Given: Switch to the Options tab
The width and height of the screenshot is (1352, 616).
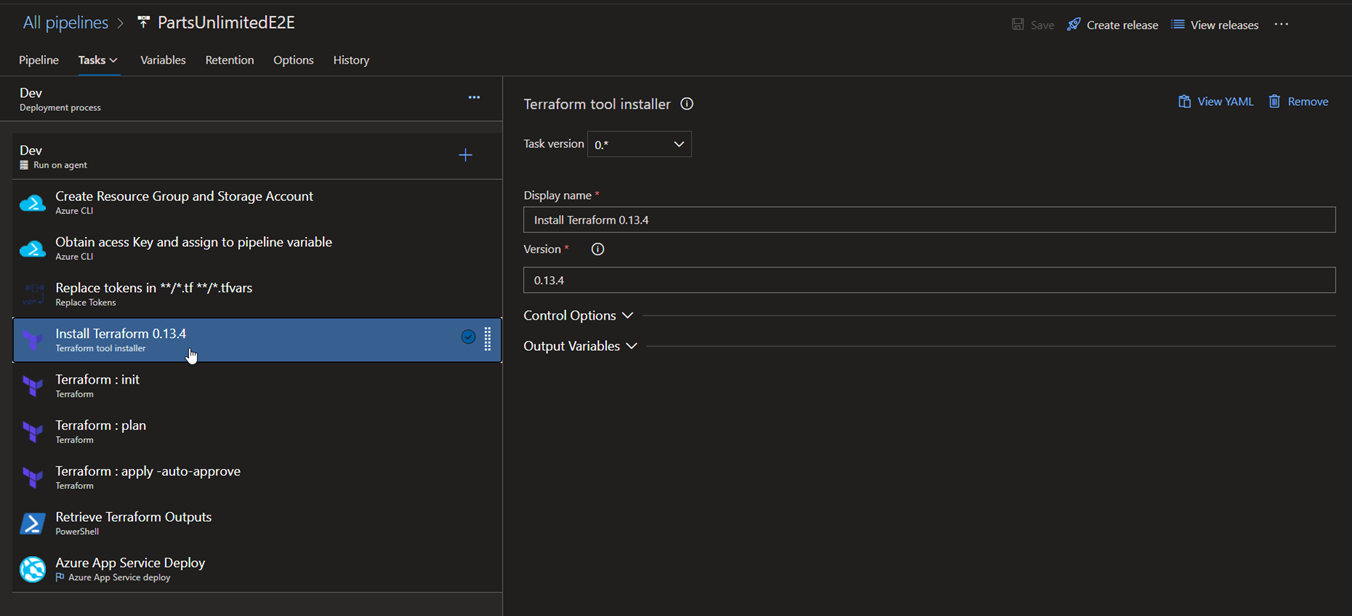Looking at the screenshot, I should [293, 60].
